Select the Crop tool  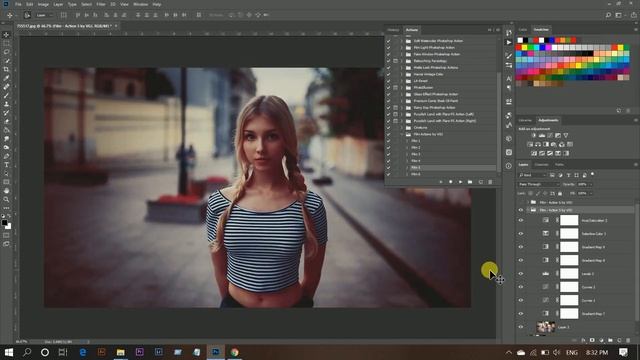click(6, 69)
